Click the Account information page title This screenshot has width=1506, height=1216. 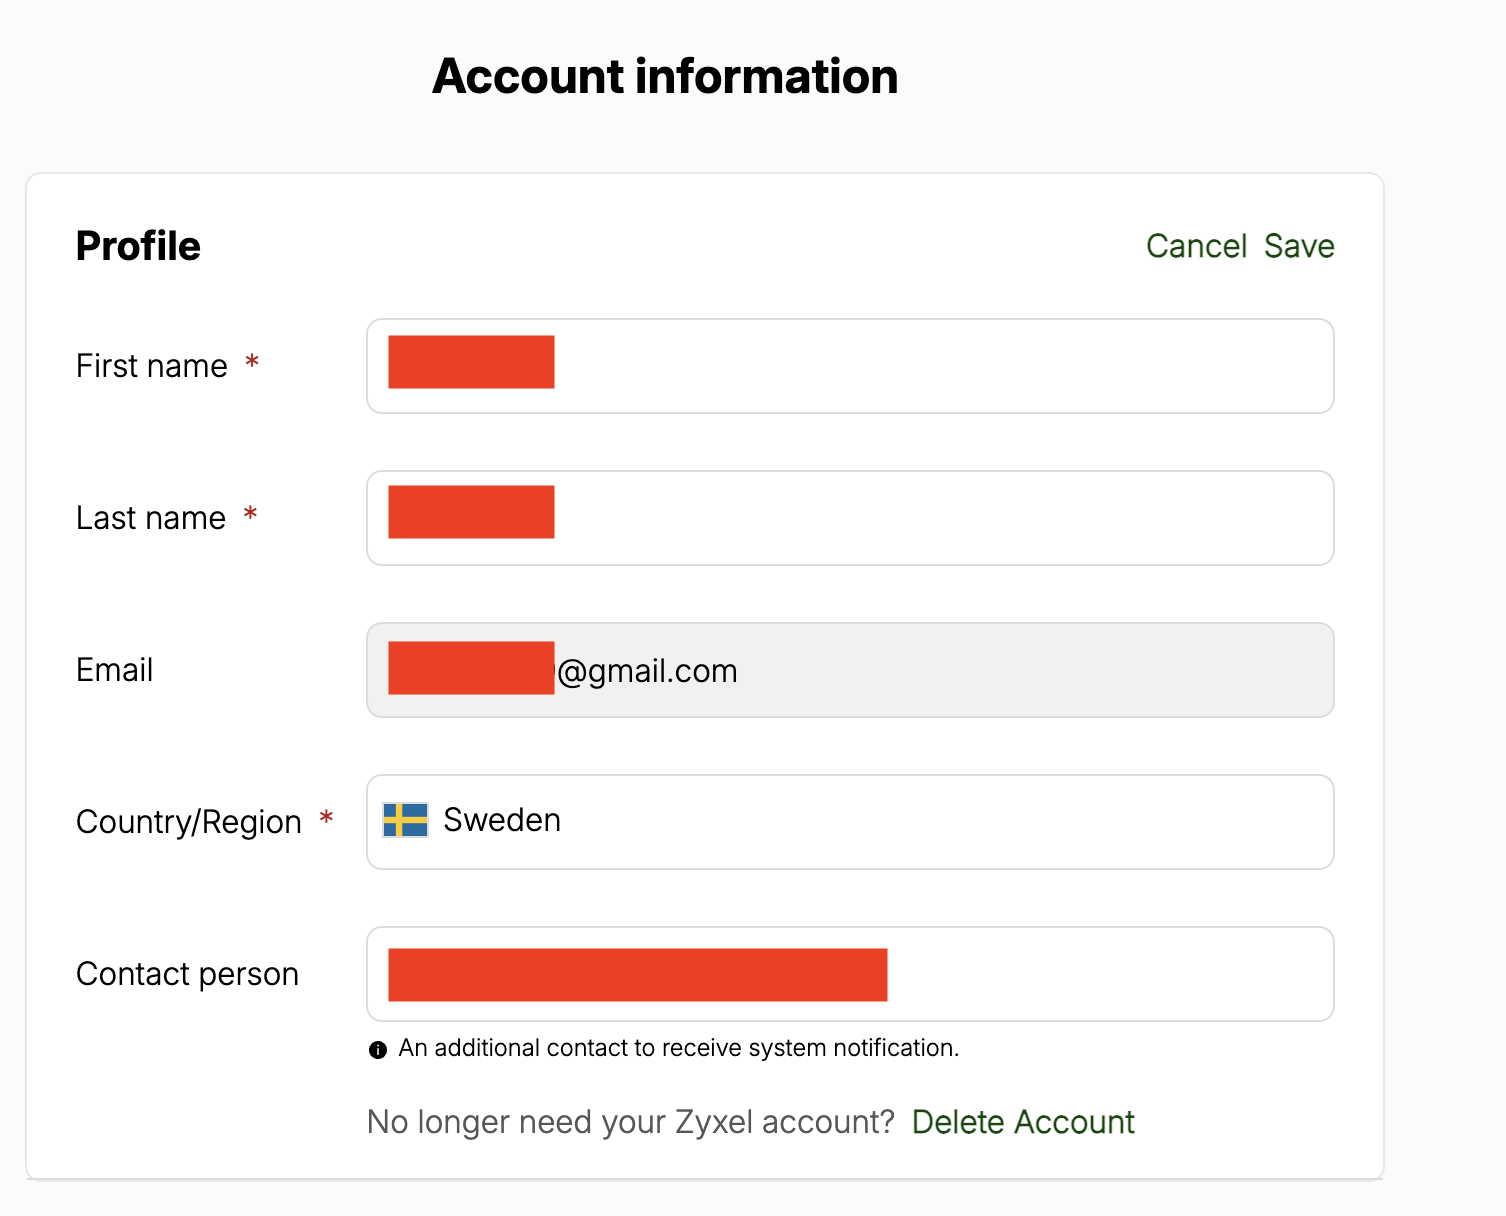pyautogui.click(x=665, y=77)
